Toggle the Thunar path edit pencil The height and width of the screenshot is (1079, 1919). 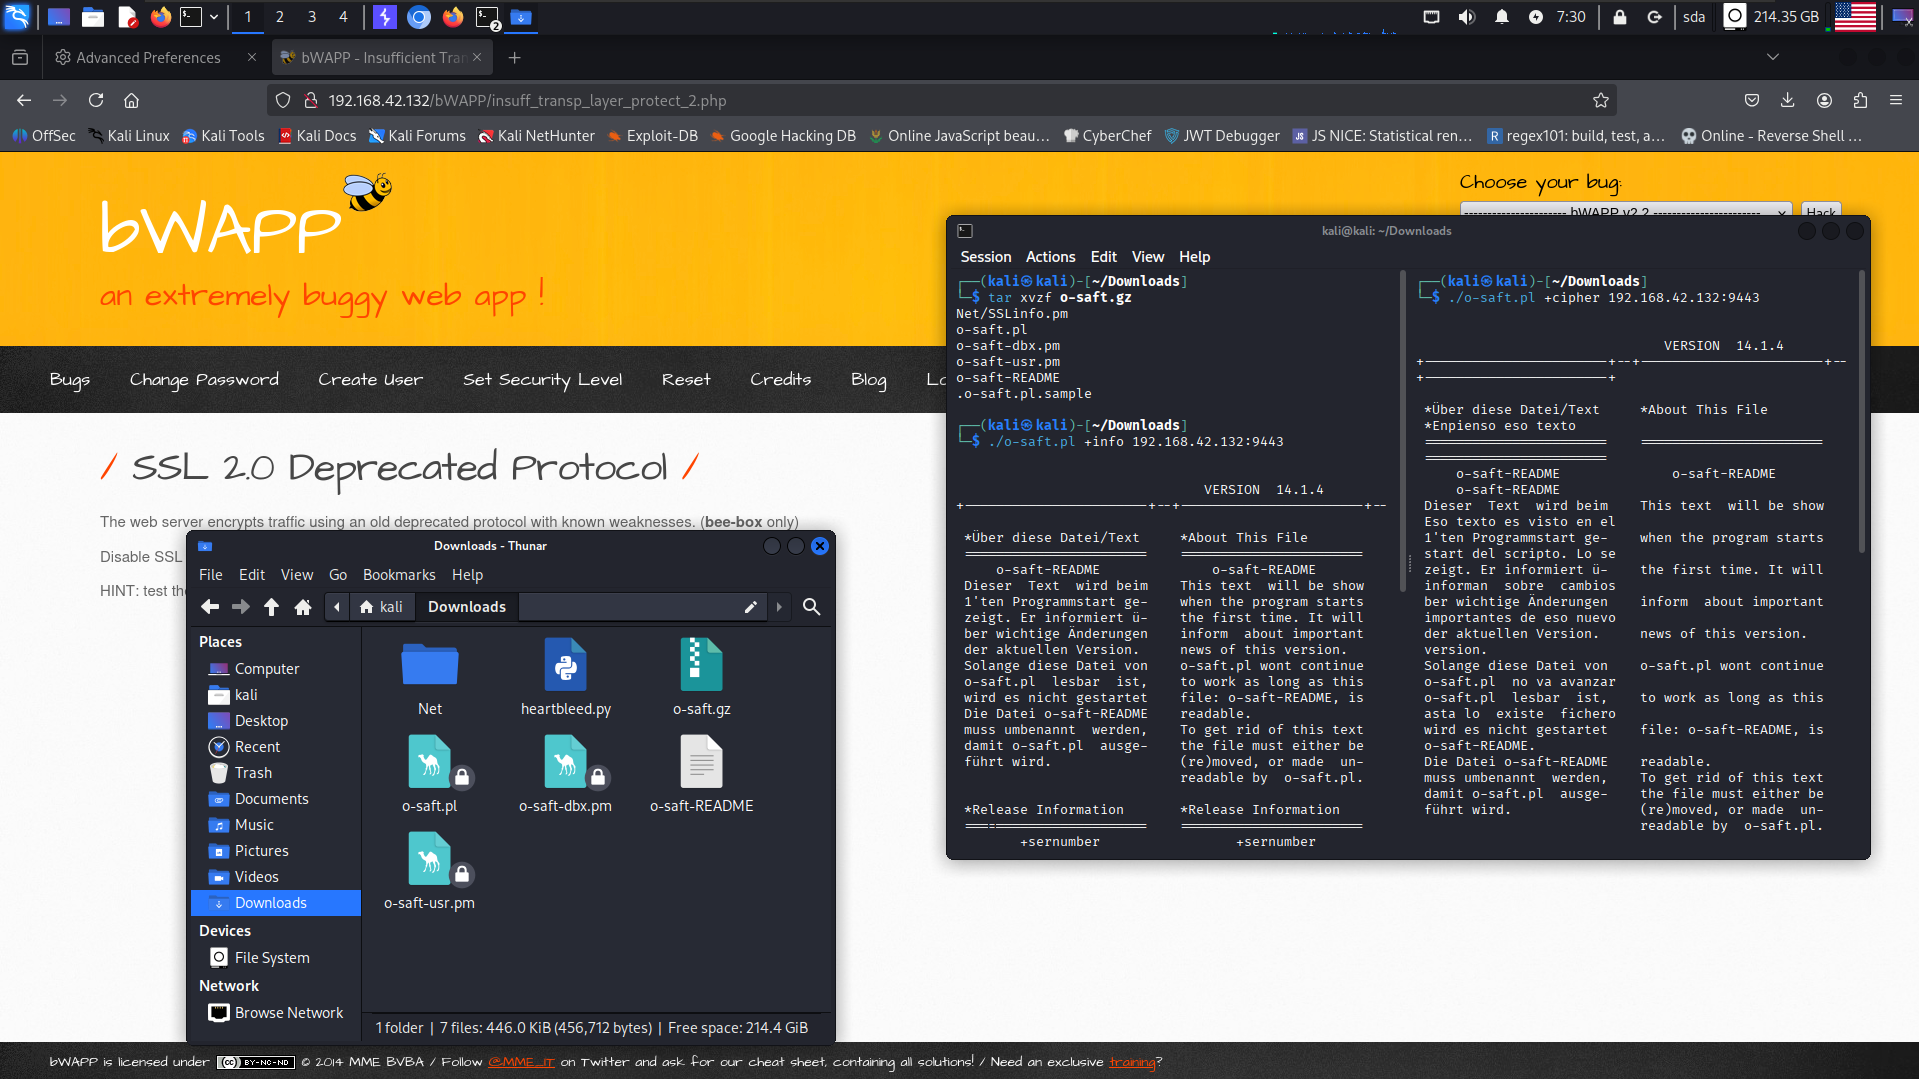[750, 607]
